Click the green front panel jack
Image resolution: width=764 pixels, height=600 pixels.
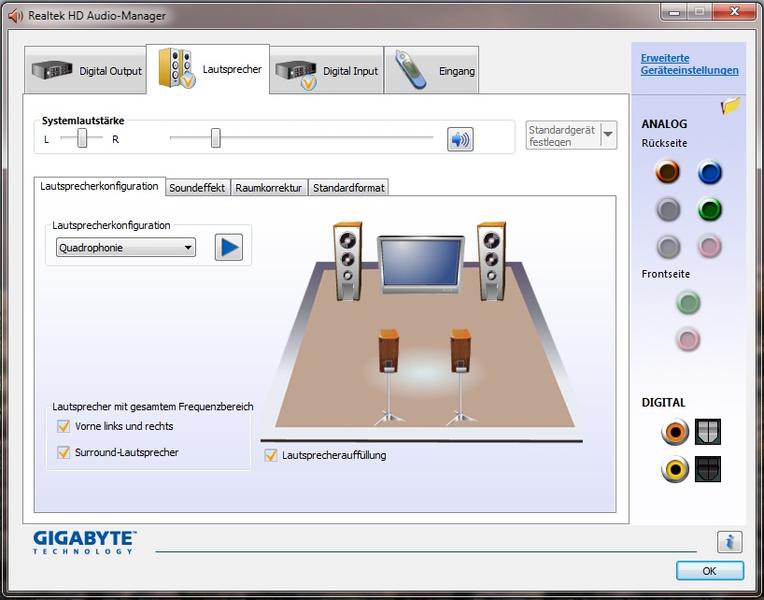coord(688,302)
